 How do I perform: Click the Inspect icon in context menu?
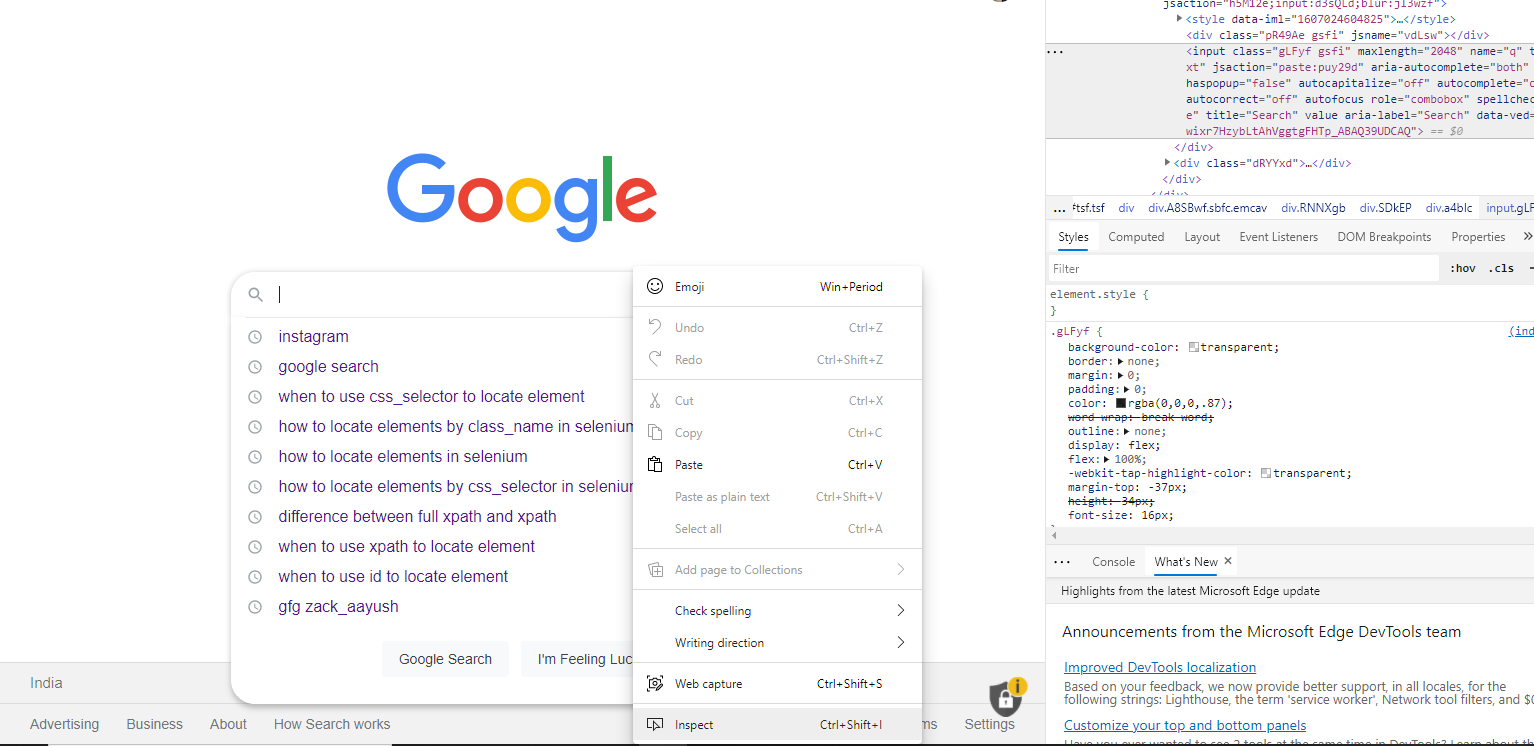pyautogui.click(x=655, y=725)
